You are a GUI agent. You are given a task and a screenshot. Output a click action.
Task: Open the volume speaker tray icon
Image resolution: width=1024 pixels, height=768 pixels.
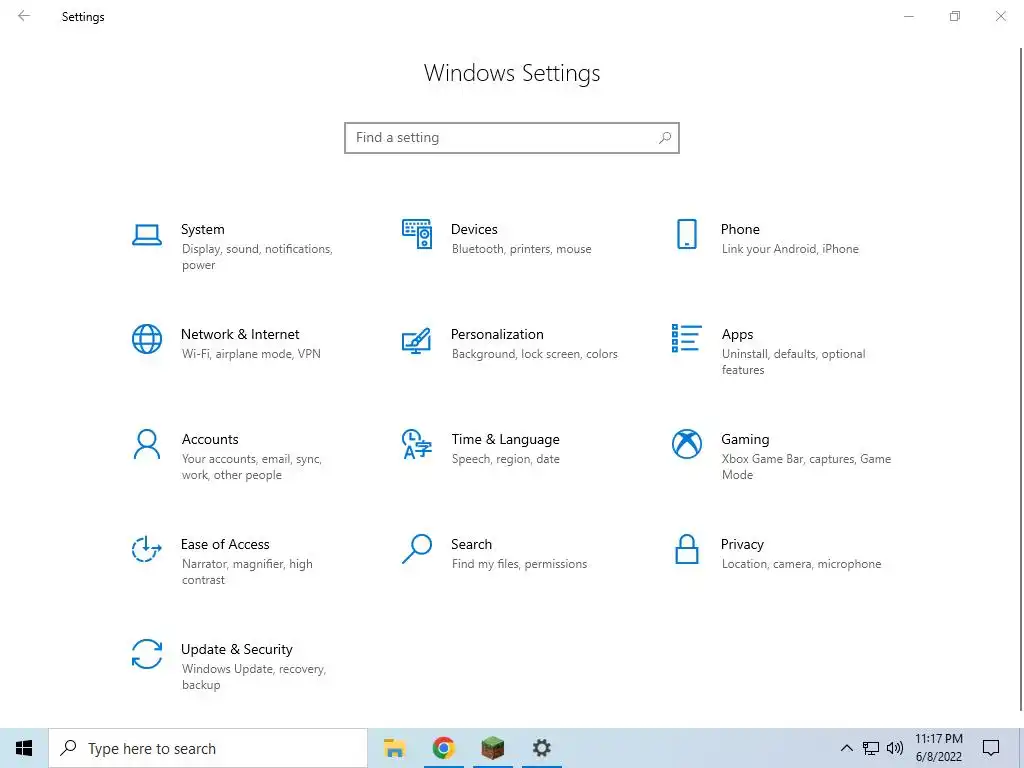coord(895,748)
